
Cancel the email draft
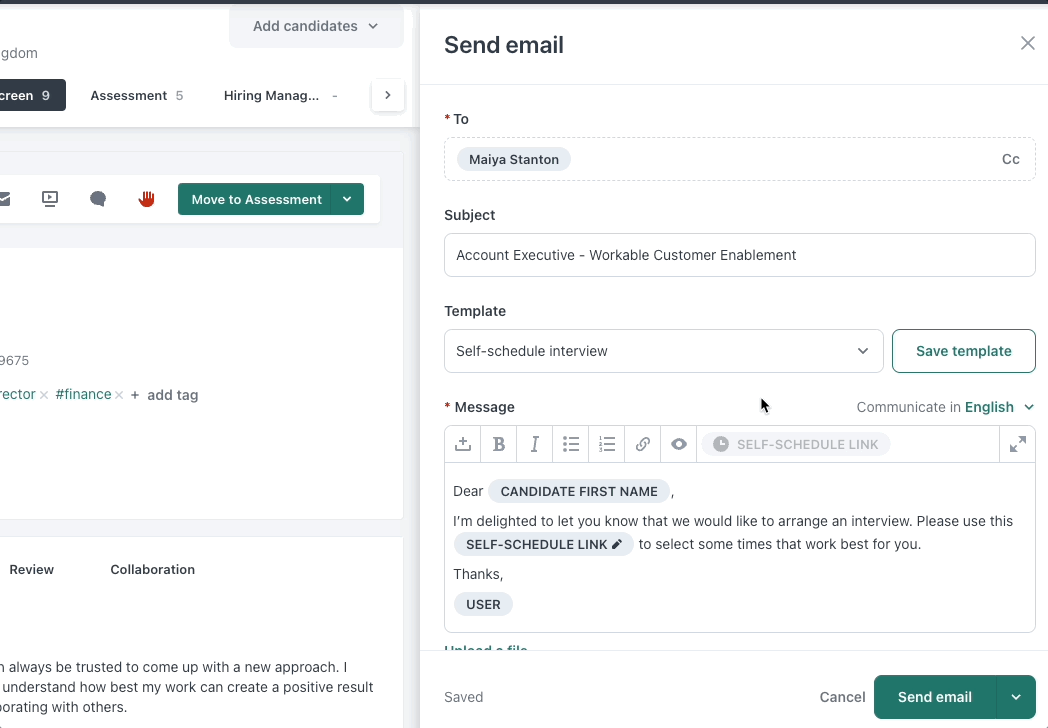coord(842,697)
